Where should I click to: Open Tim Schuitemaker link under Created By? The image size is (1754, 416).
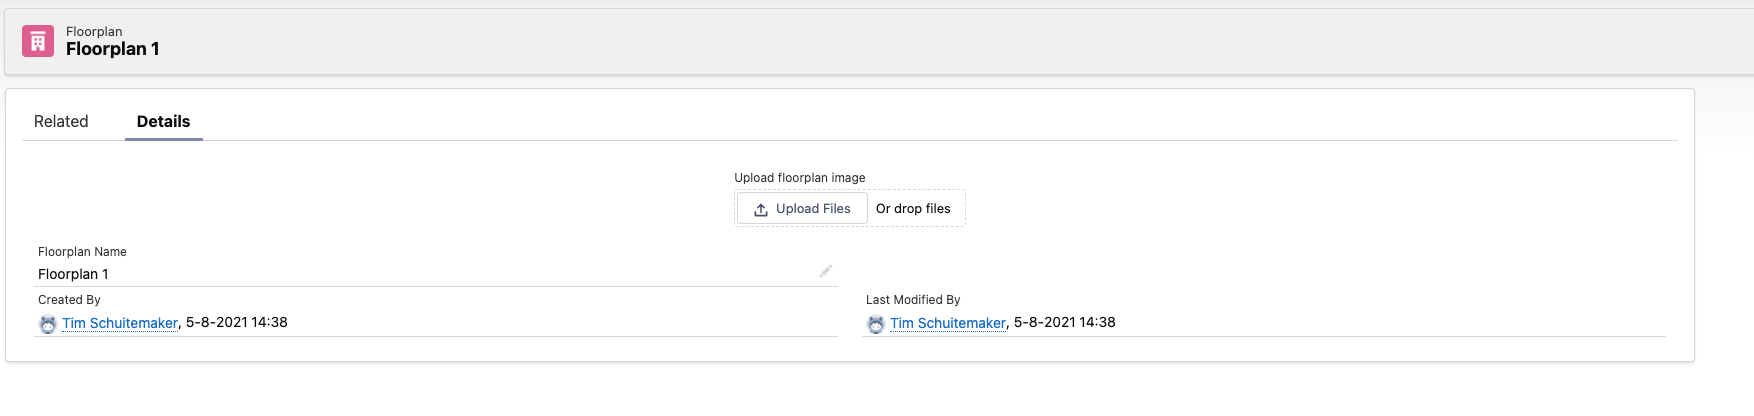tap(120, 323)
